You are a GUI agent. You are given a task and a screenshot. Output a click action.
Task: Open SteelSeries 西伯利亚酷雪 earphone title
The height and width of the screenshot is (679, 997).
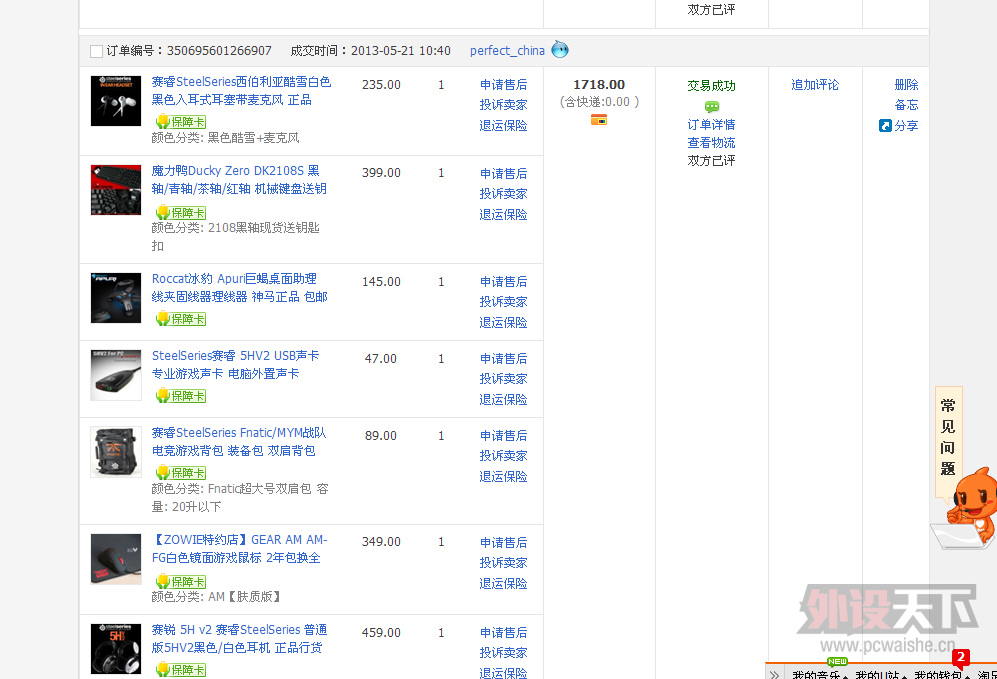241,90
